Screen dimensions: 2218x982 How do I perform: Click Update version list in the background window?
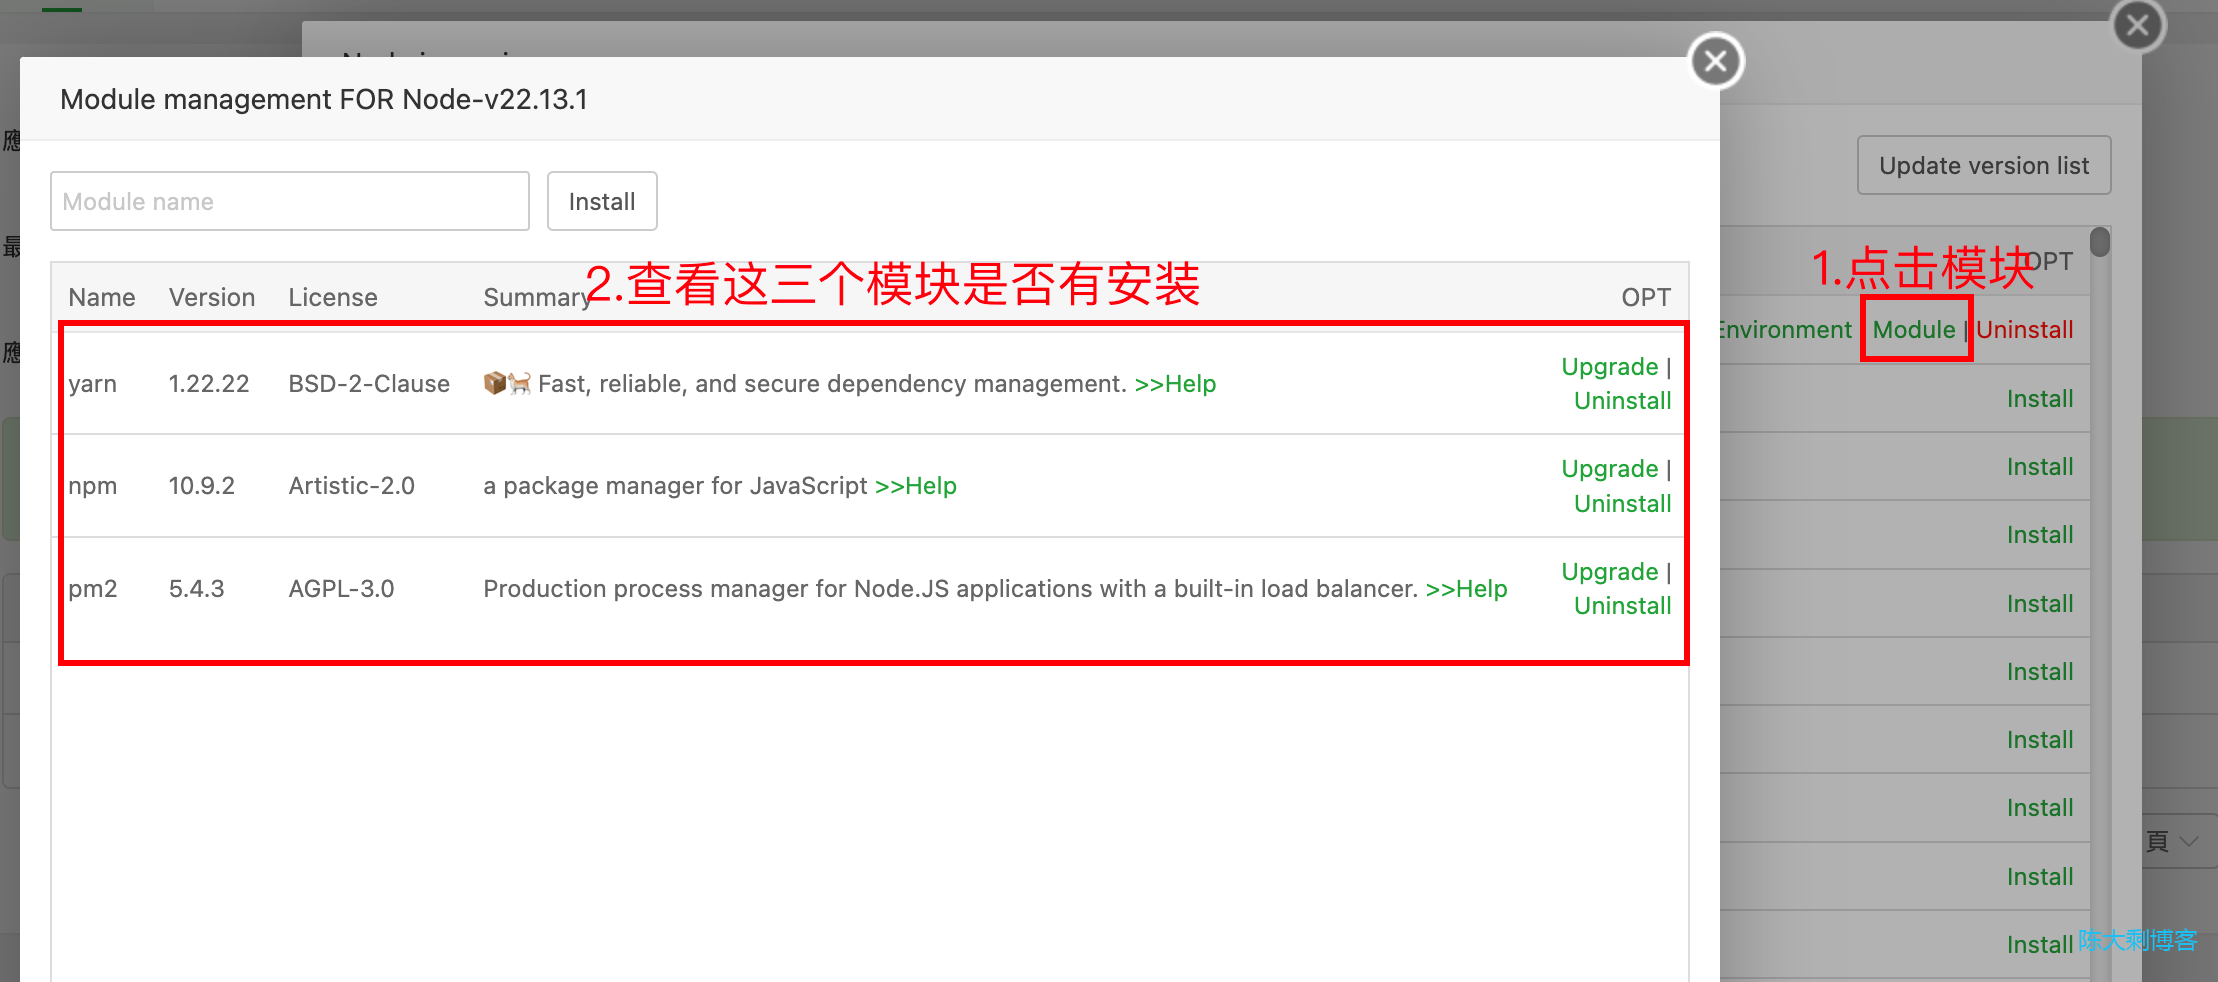click(x=1984, y=166)
